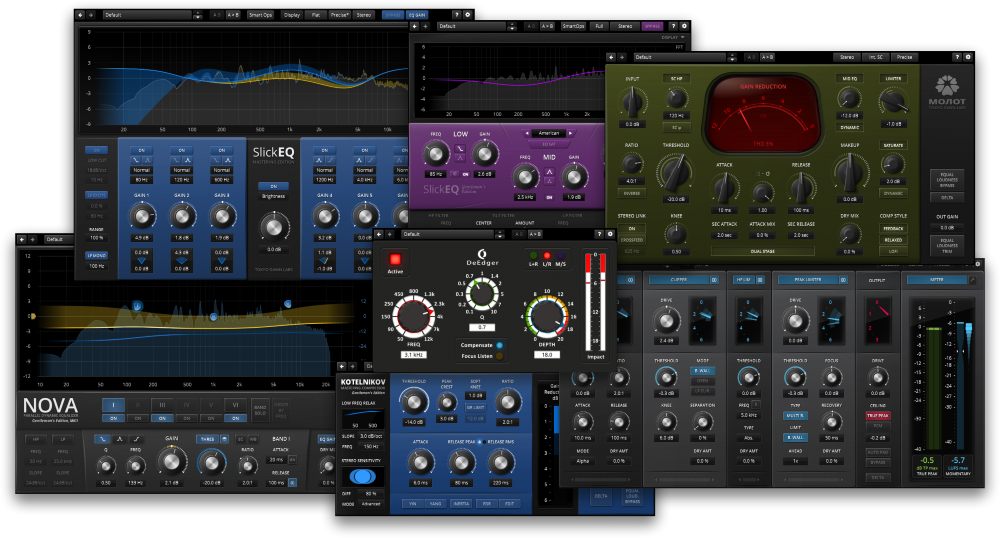
Task: Toggle Focus Listen in DeEdger
Action: tap(499, 357)
